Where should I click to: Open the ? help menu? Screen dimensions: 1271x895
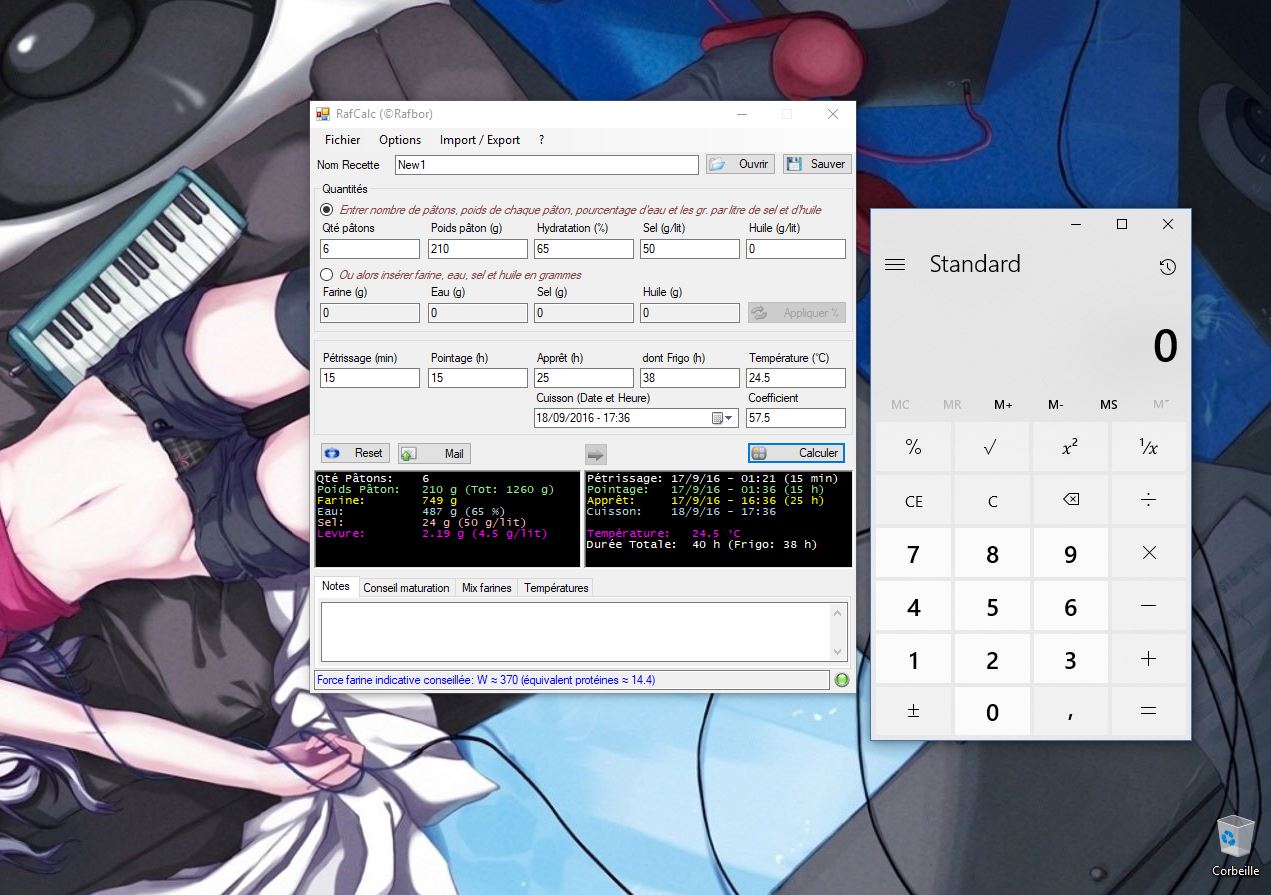[x=541, y=140]
